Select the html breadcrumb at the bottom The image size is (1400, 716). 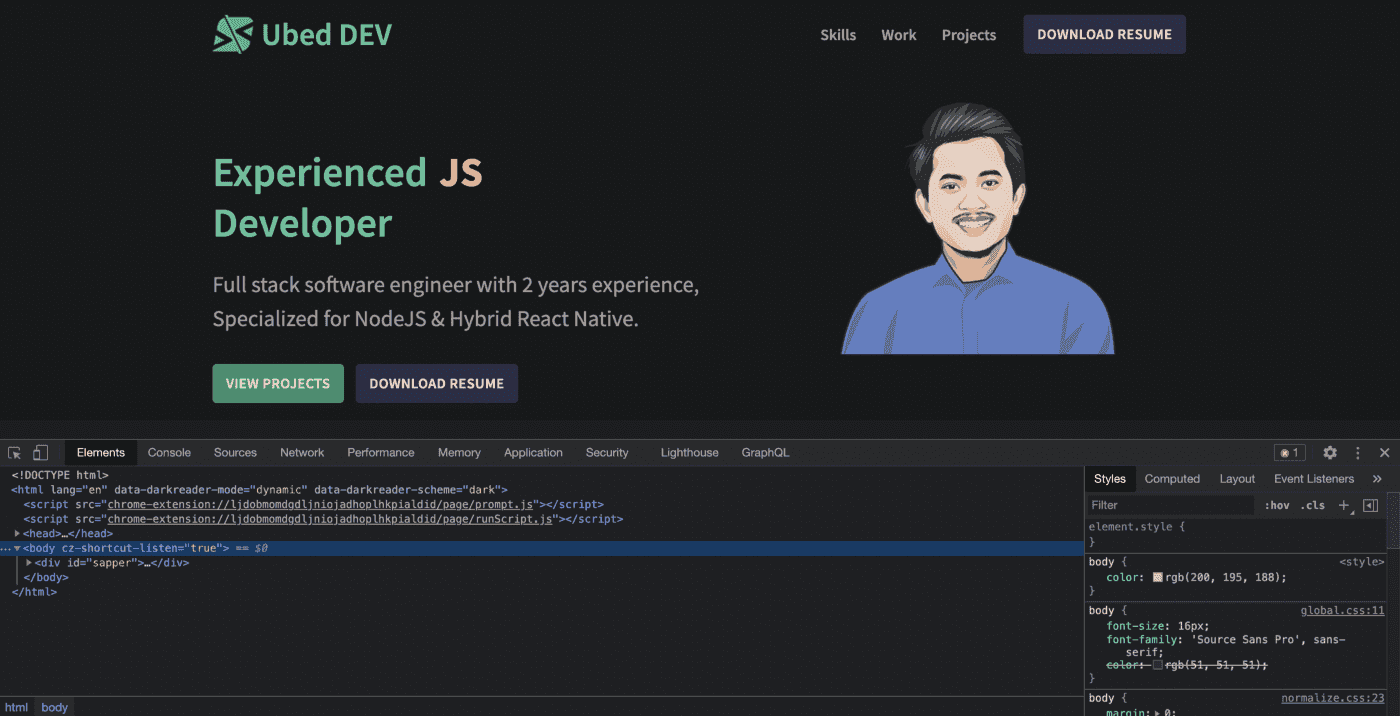click(x=17, y=707)
